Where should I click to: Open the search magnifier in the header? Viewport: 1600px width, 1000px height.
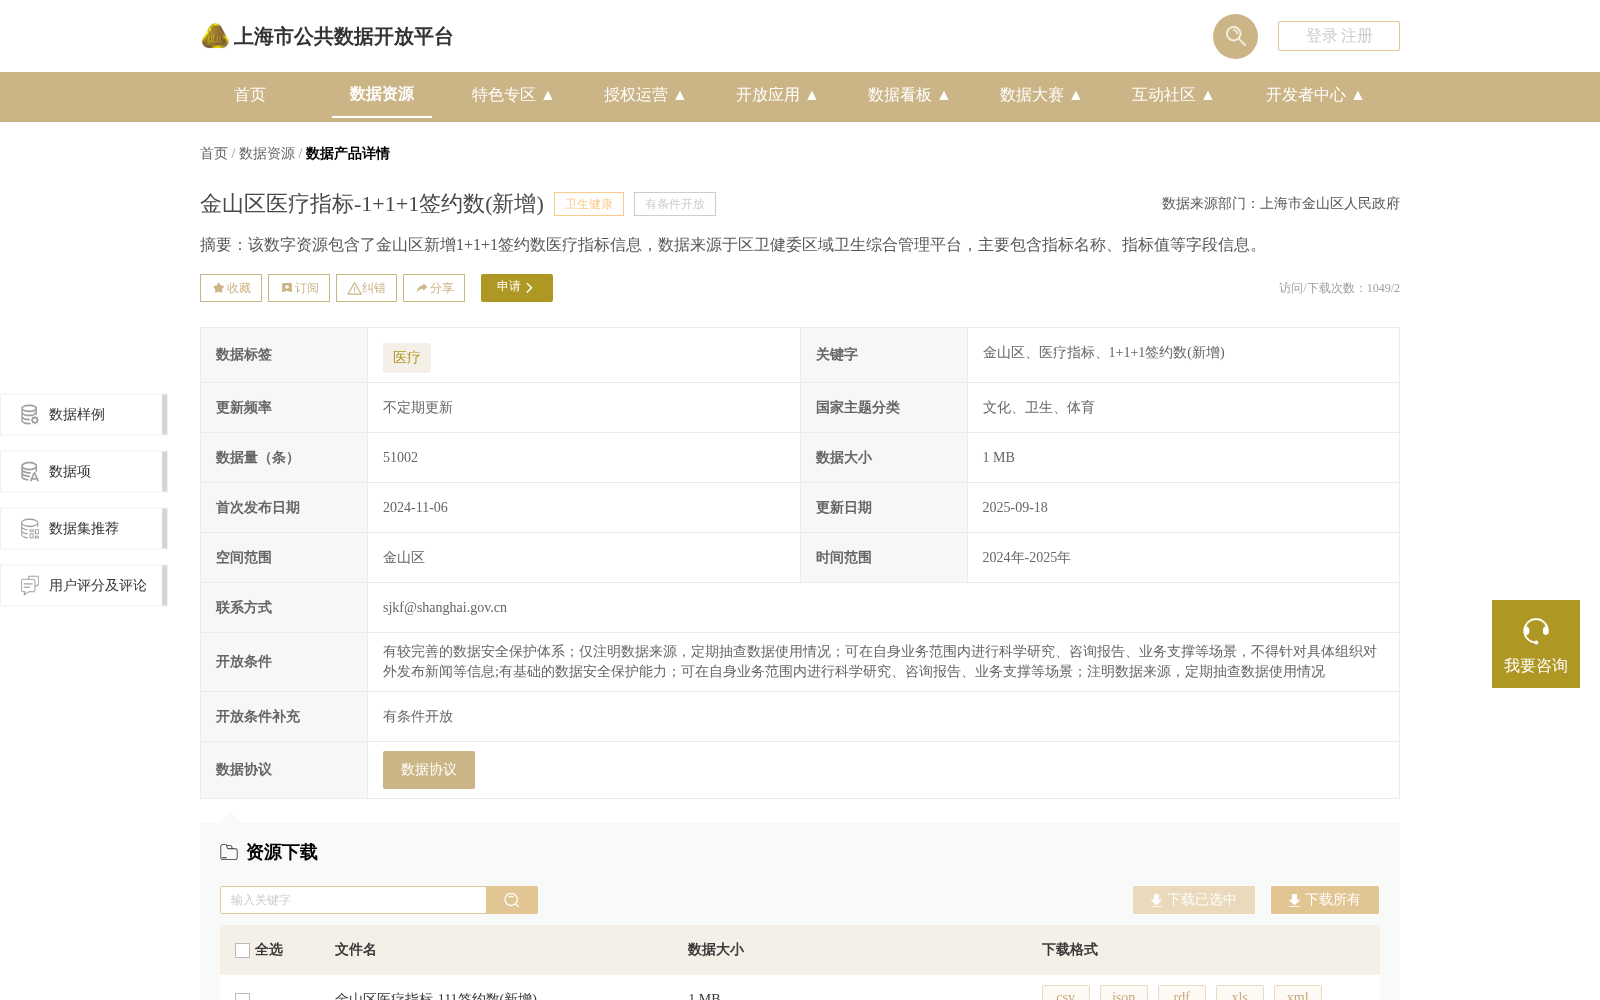pyautogui.click(x=1235, y=36)
